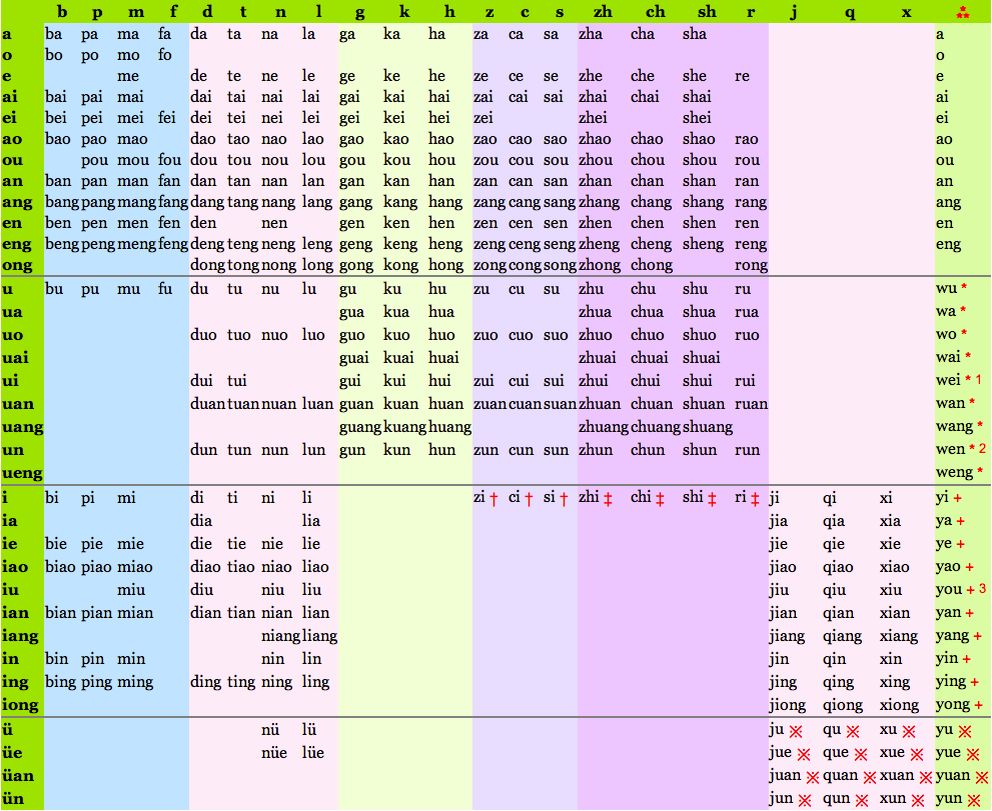Select the syllable 'juan'

pyautogui.click(x=785, y=776)
